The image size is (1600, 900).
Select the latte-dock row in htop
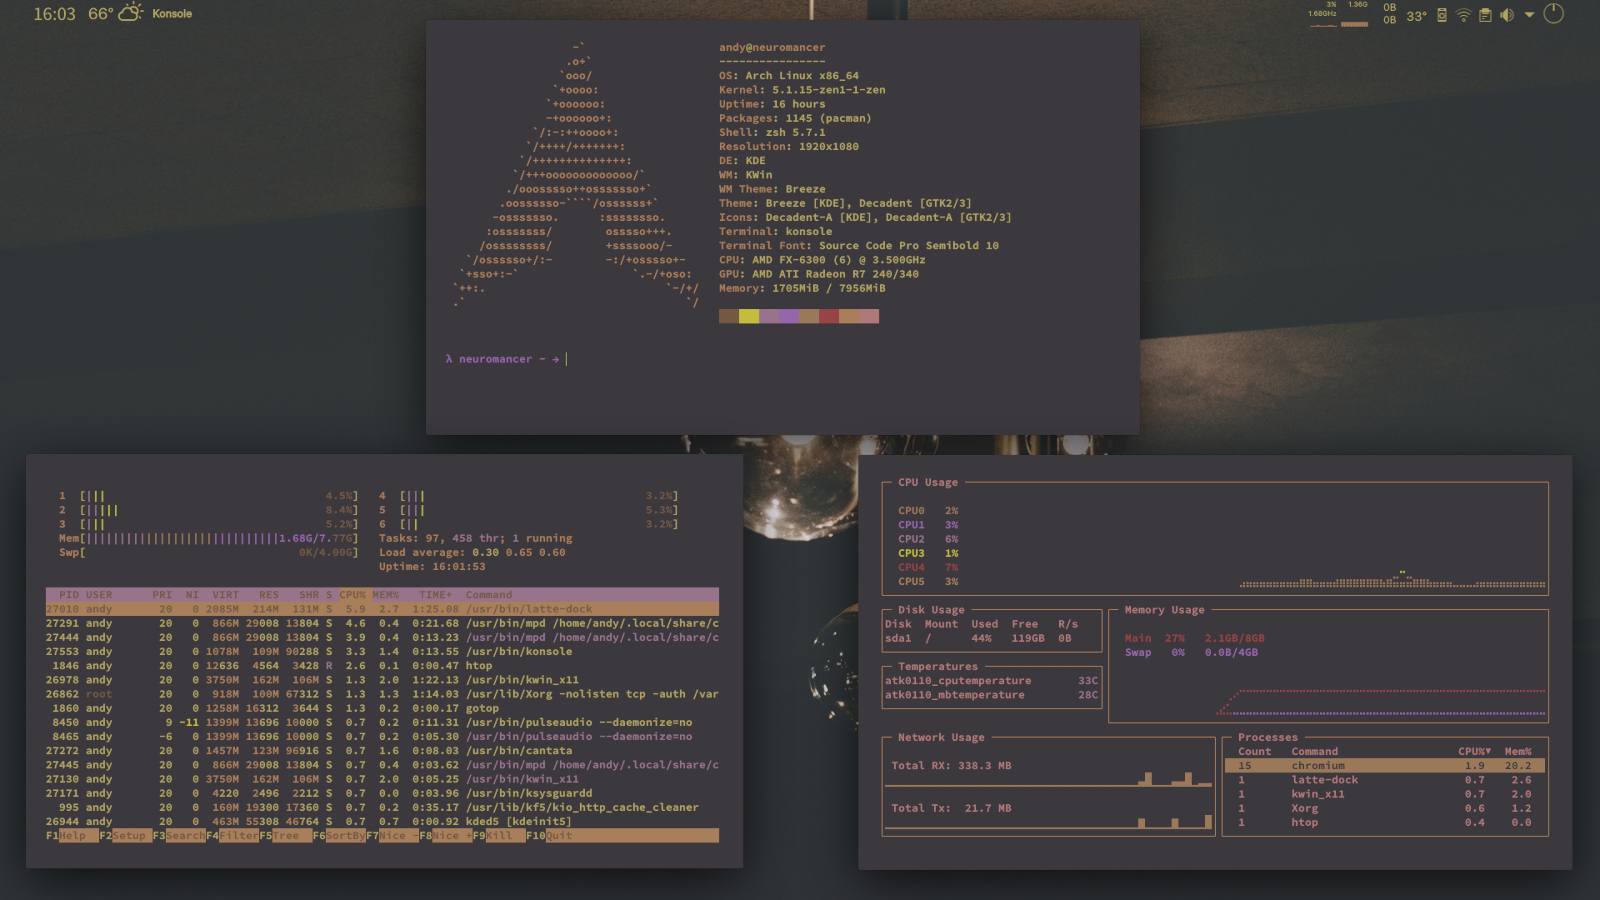coord(382,609)
